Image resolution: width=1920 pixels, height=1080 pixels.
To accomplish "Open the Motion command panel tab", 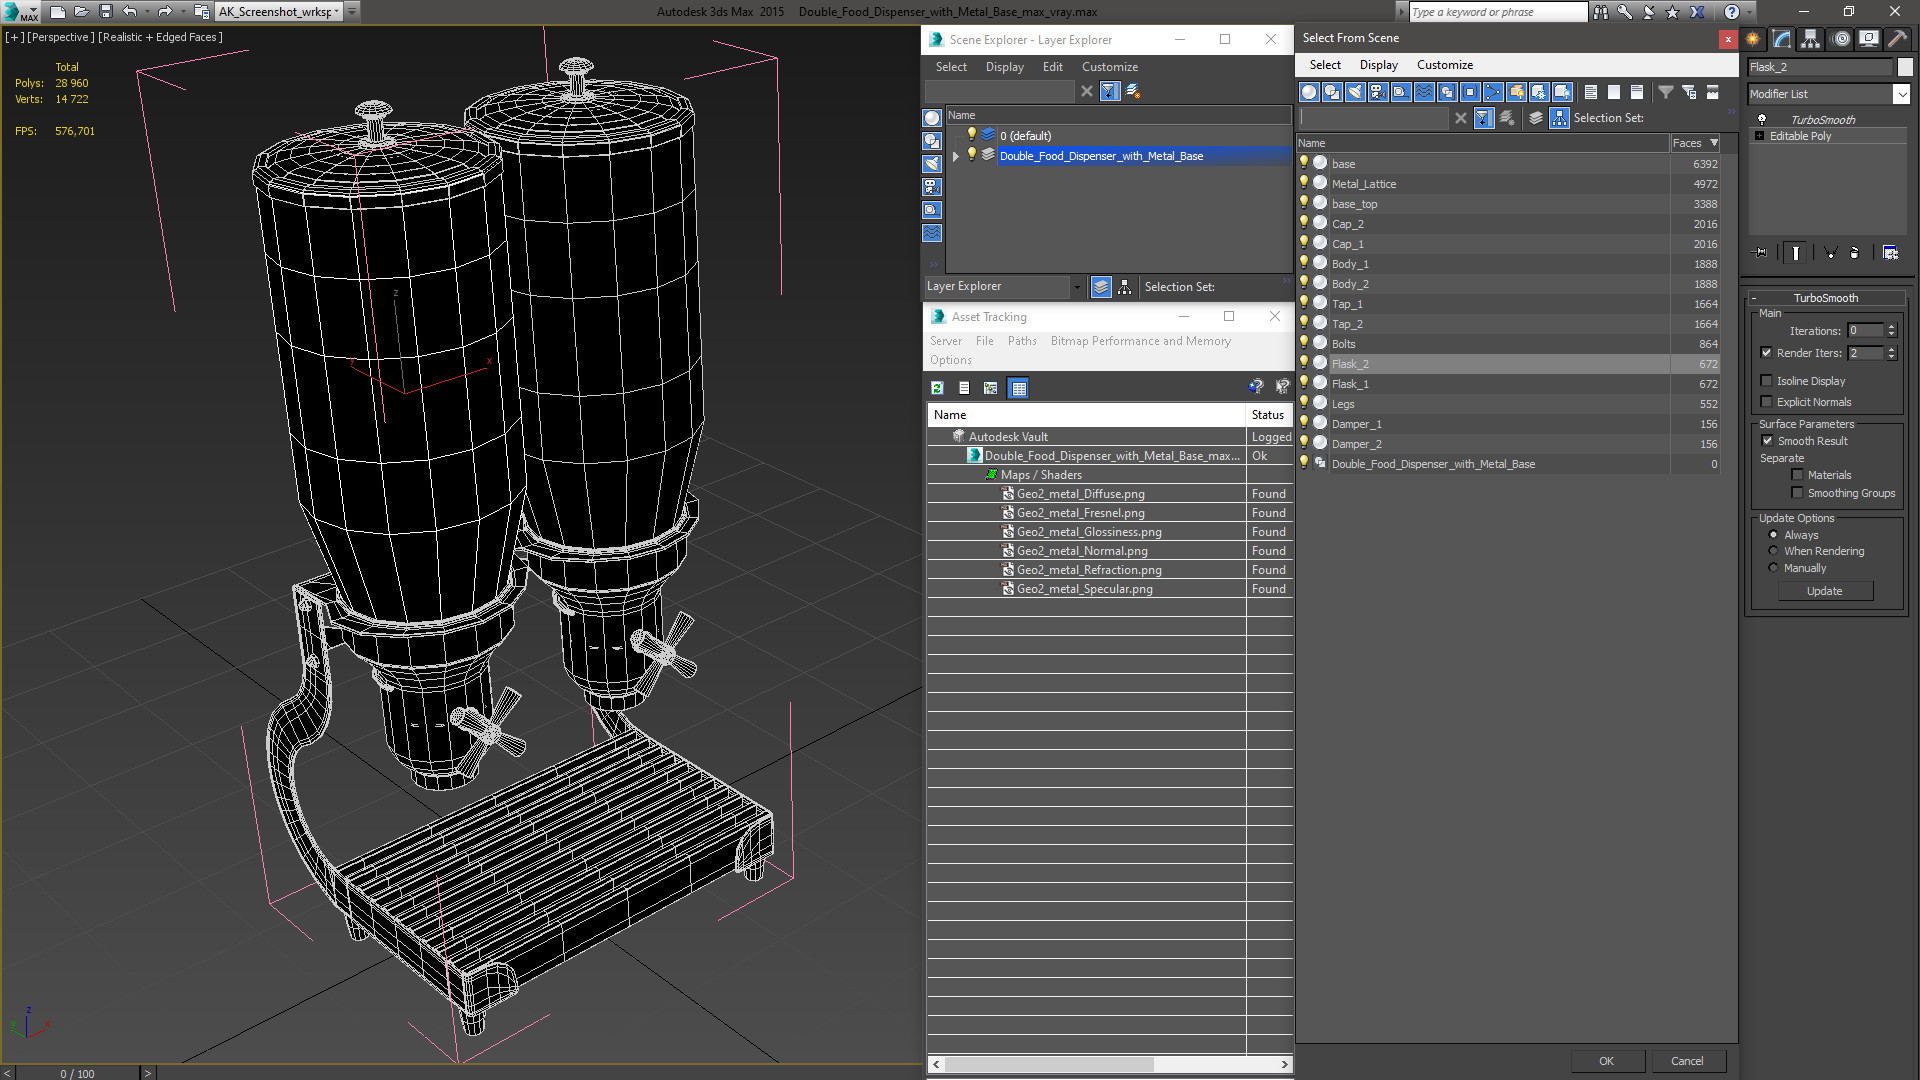I will click(x=1840, y=39).
